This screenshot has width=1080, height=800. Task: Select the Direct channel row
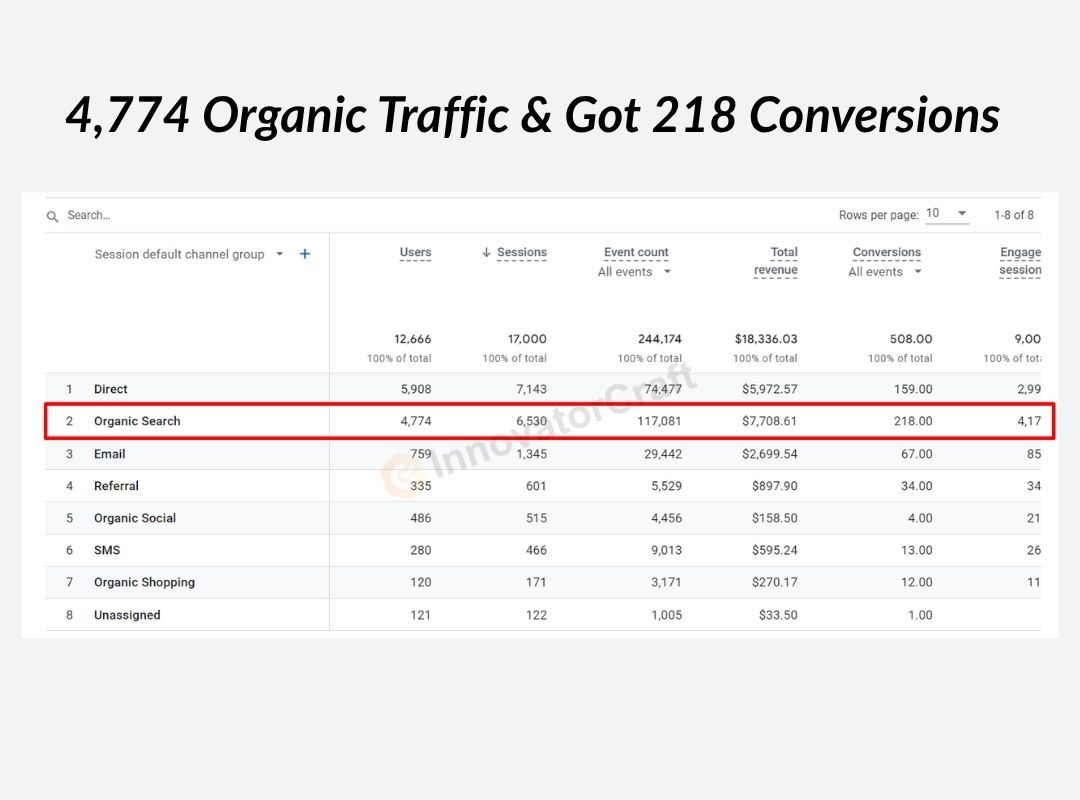tap(111, 389)
